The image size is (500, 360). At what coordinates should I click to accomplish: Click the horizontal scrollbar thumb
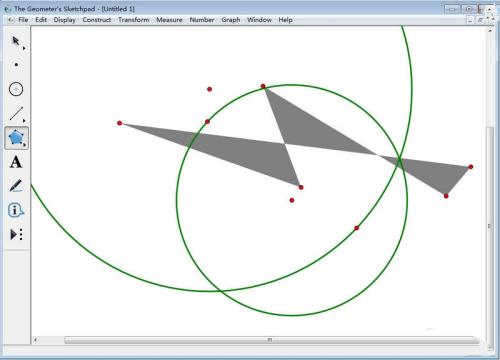pyautogui.click(x=271, y=340)
